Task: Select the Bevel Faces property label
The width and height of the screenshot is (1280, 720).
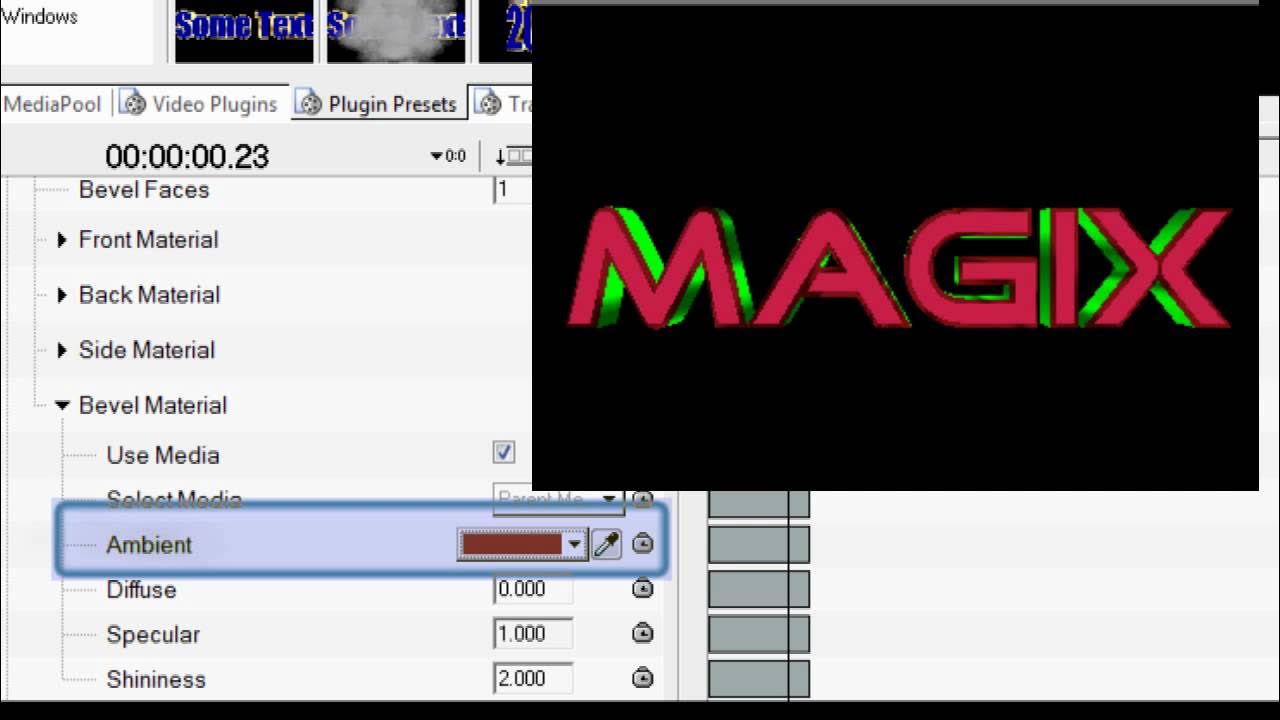Action: pyautogui.click(x=144, y=190)
